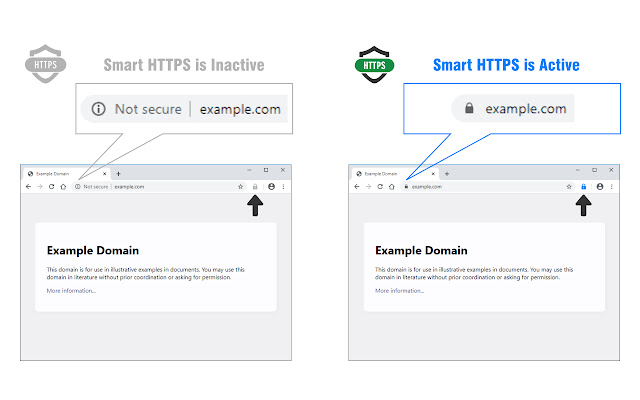The image size is (640, 400).
Task: Maximize the right browser window
Action: 594,170
